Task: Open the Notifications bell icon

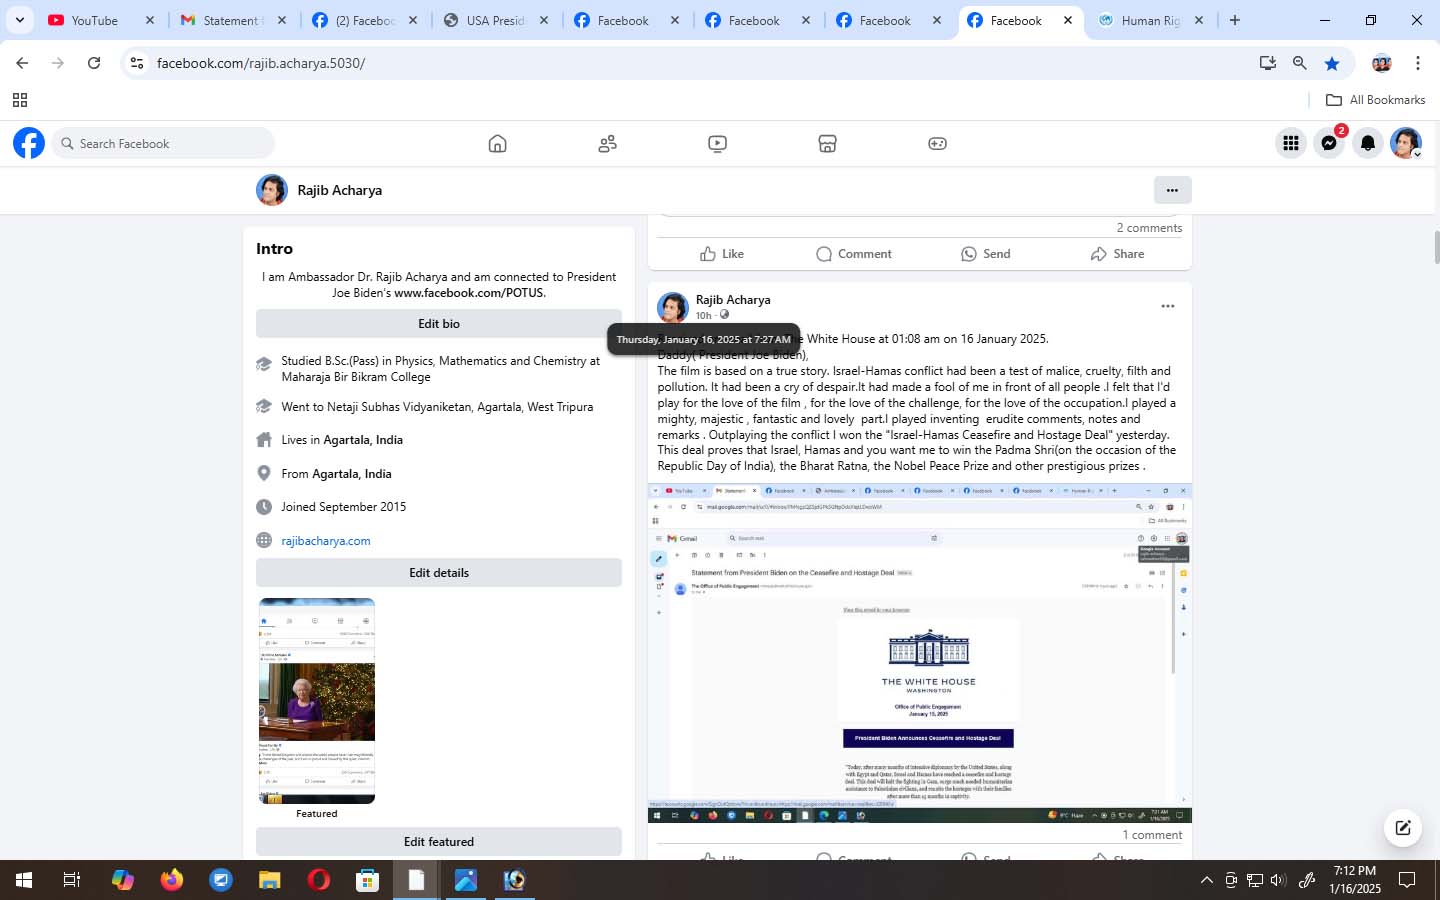Action: pos(1368,143)
